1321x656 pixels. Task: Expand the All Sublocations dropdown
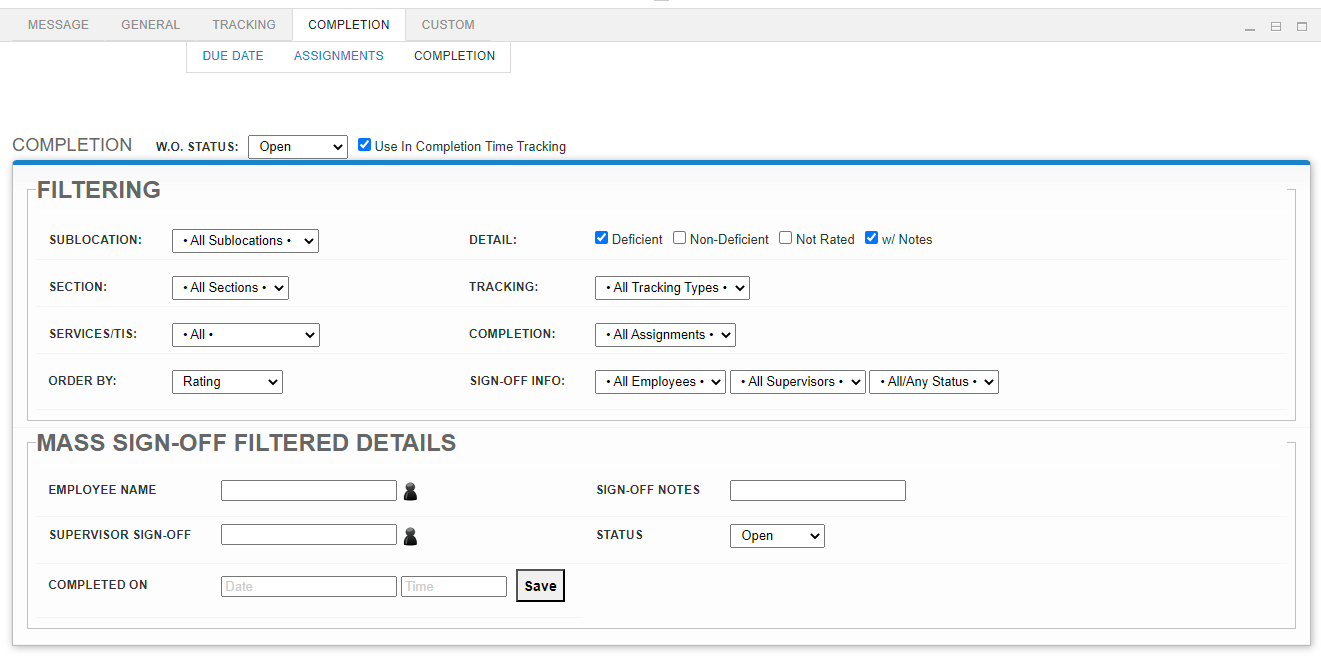(x=245, y=240)
